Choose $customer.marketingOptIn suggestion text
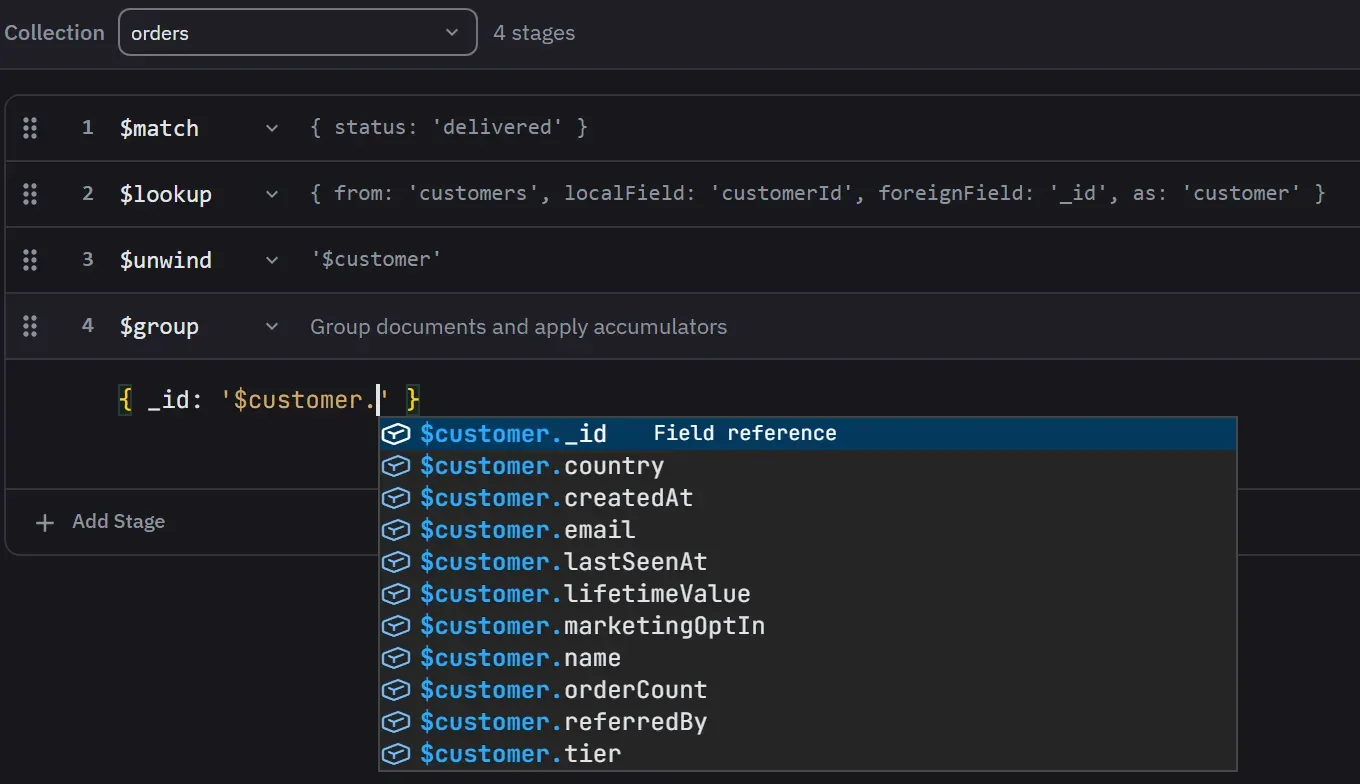Image resolution: width=1360 pixels, height=784 pixels. [x=592, y=626]
